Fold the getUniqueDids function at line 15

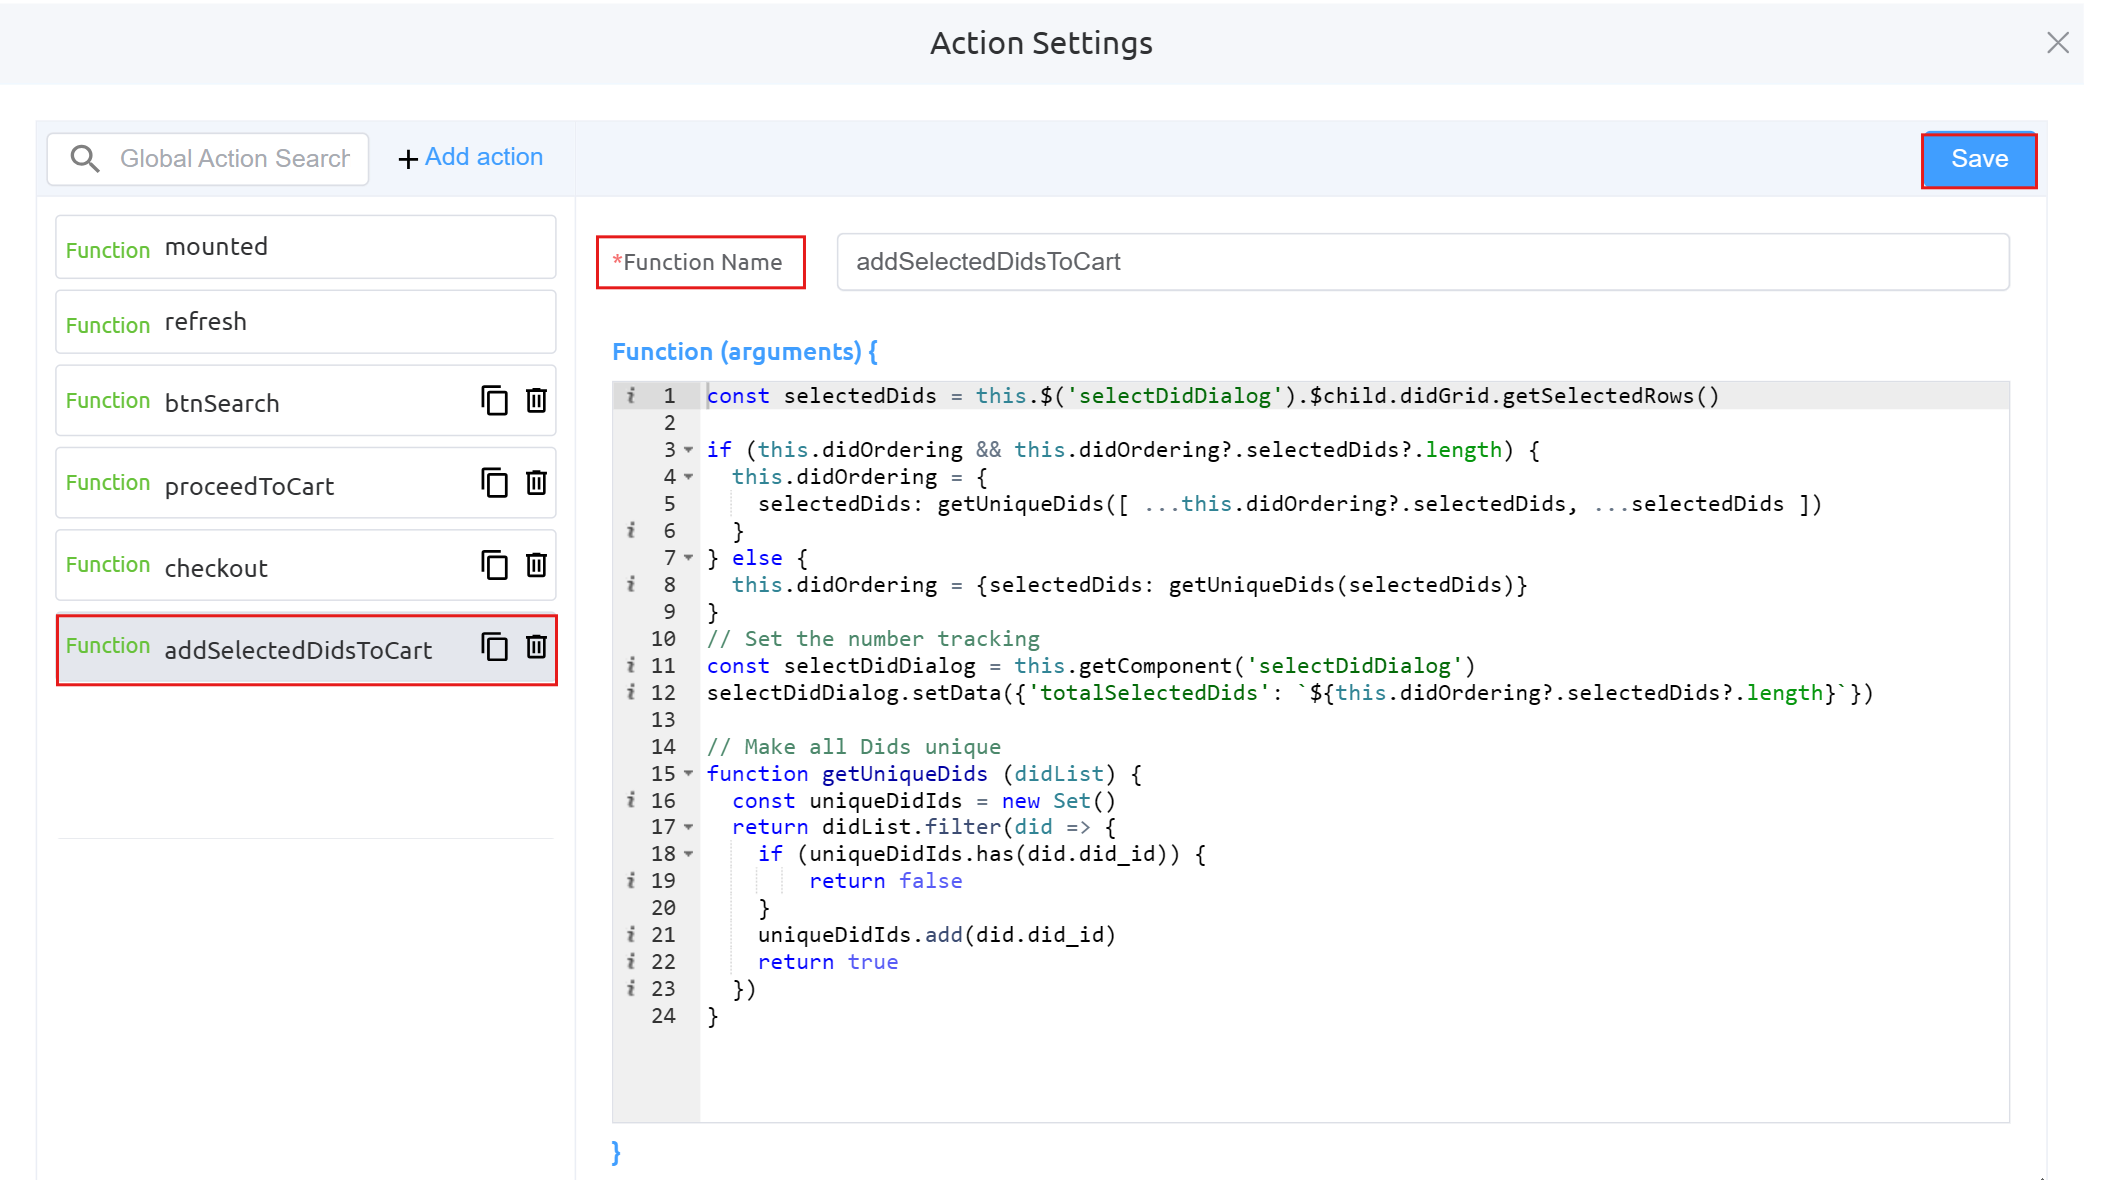click(688, 774)
